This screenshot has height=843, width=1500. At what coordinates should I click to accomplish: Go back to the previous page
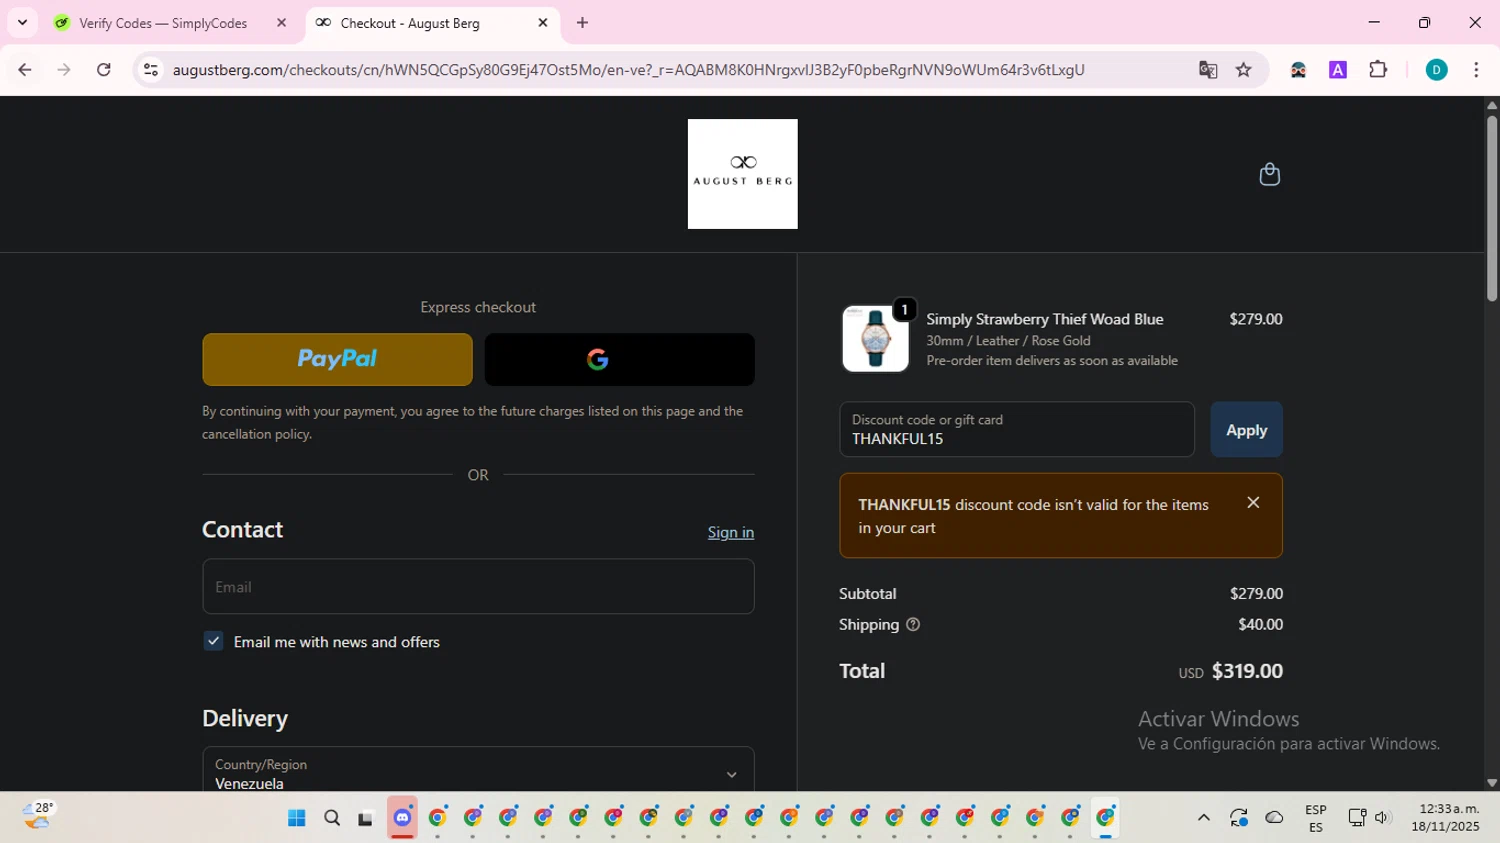click(x=25, y=70)
